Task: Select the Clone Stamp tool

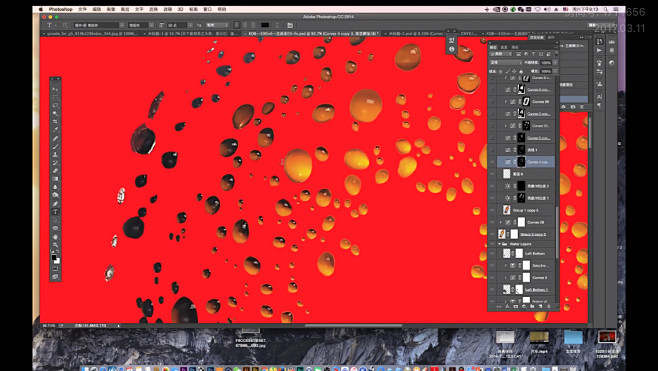Action: [x=55, y=154]
